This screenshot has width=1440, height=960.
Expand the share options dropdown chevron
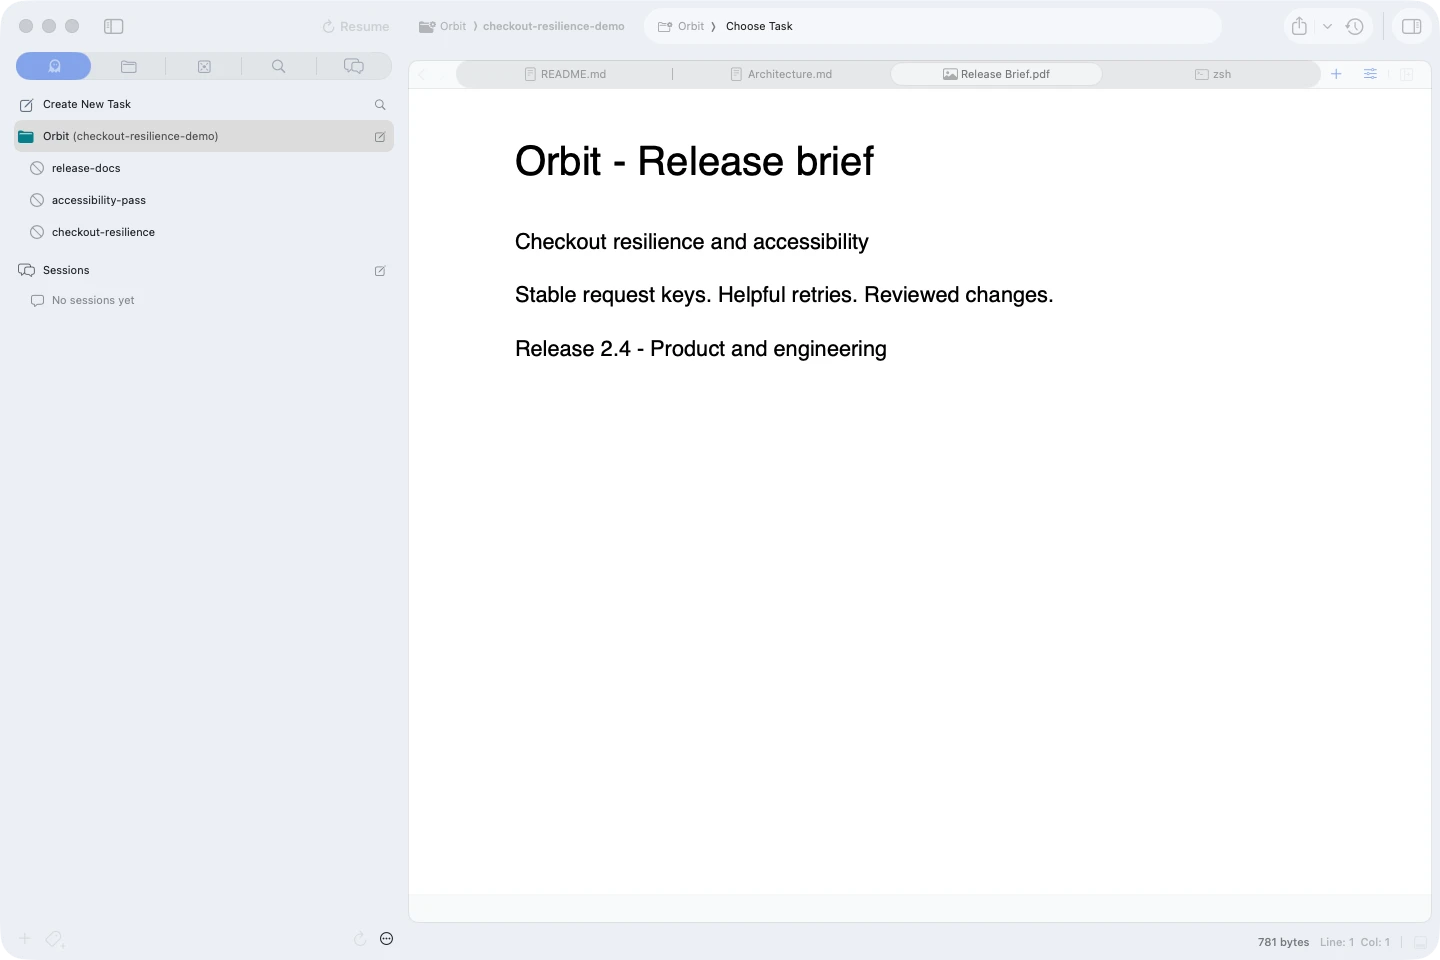pos(1327,27)
